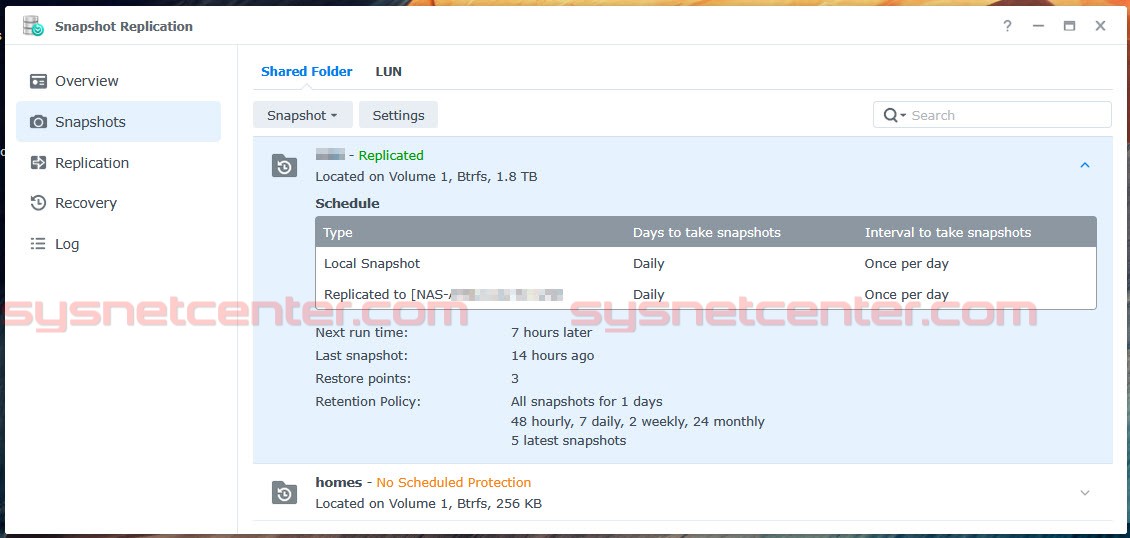Select the homes folder name

(339, 483)
